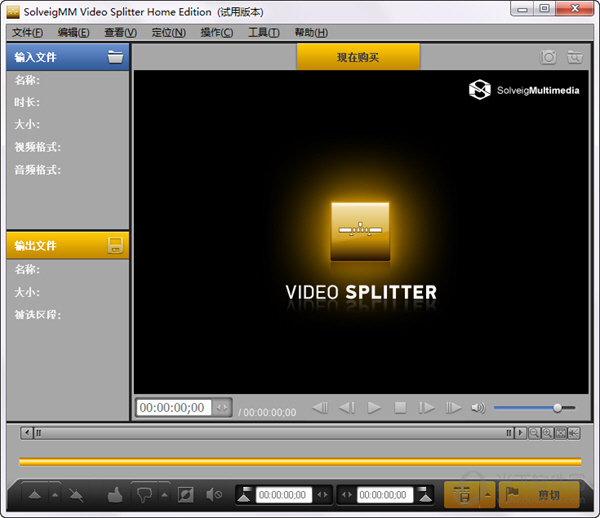
Task: Mute audio using speaker icon beside volume
Action: pyautogui.click(x=478, y=408)
